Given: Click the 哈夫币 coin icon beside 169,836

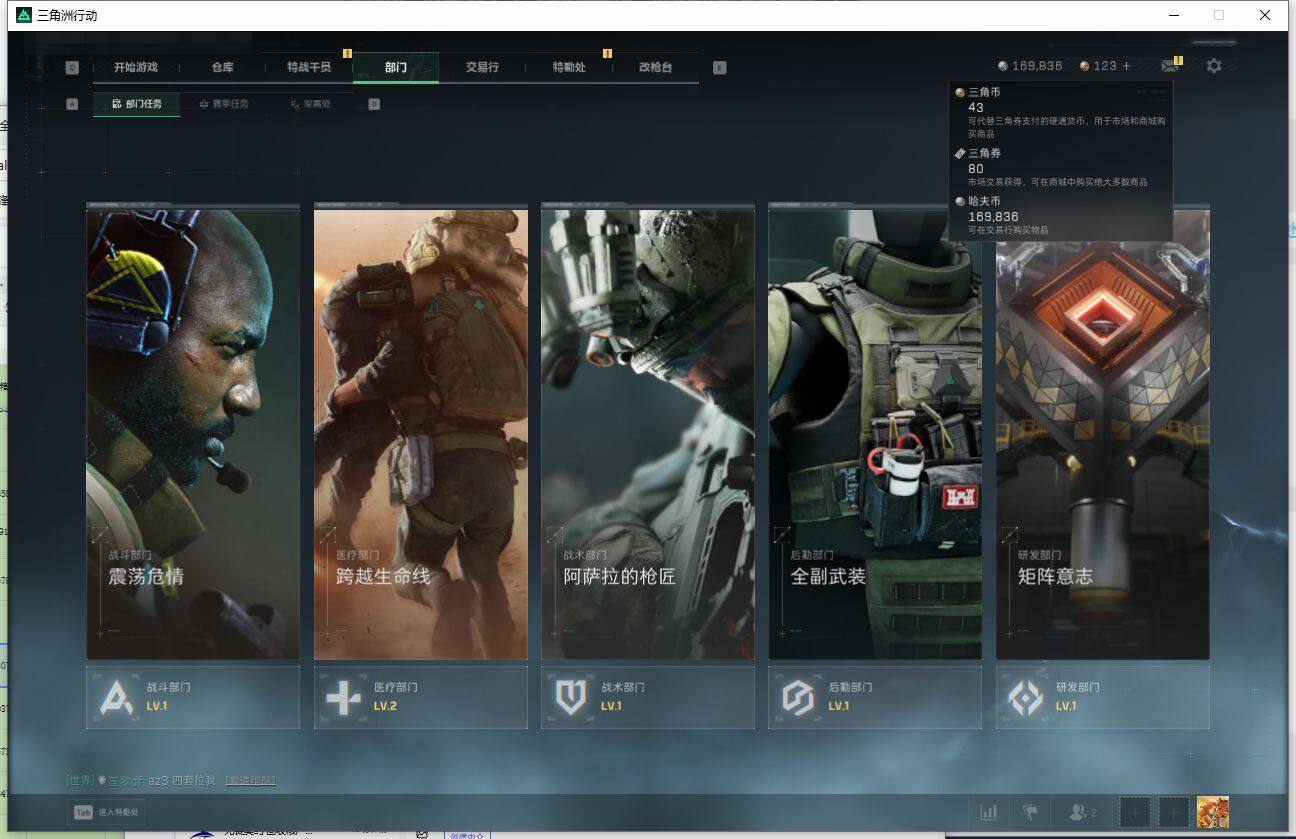Looking at the screenshot, I should tap(1003, 66).
